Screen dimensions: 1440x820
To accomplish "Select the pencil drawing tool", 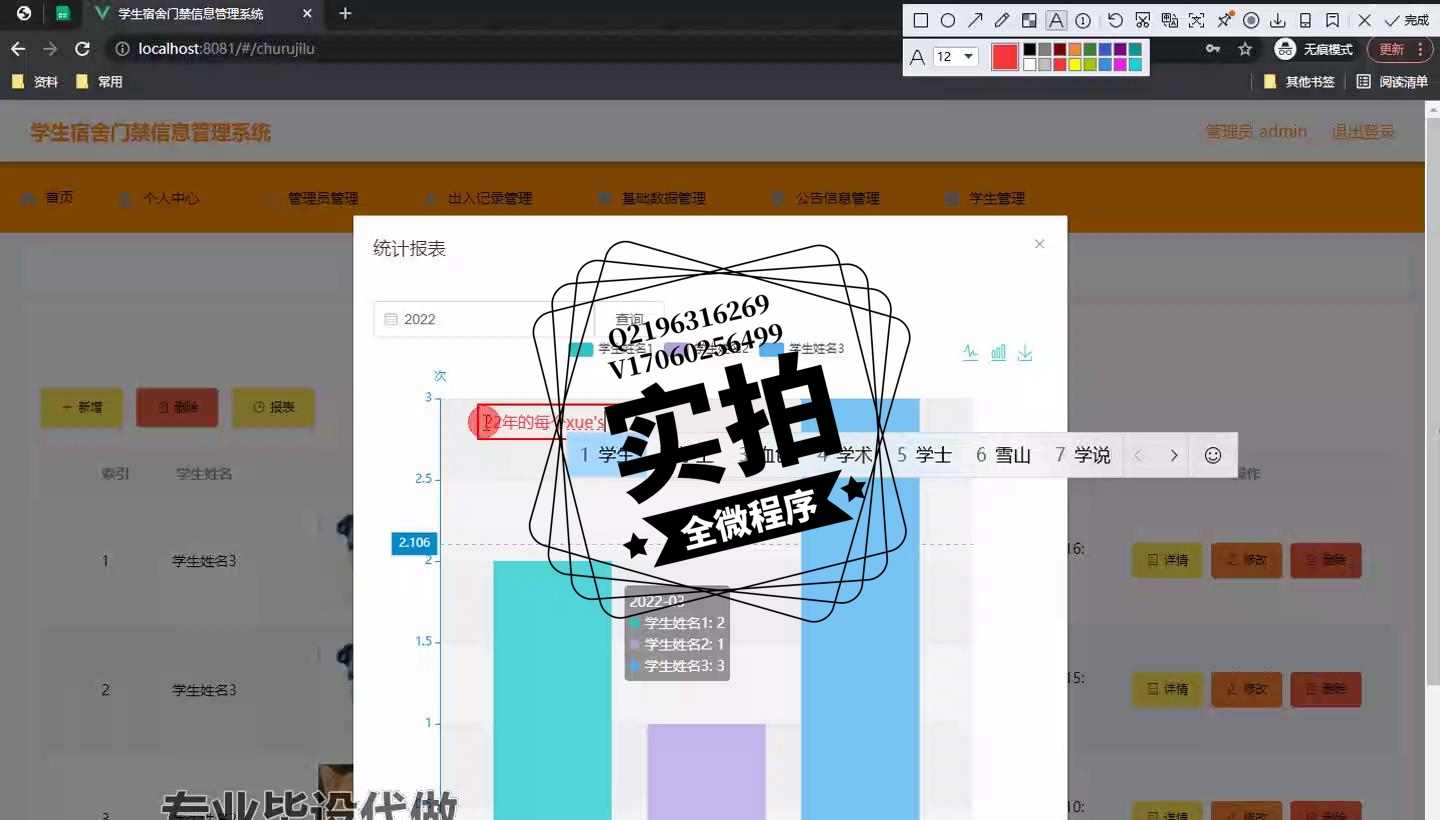I will coord(1002,20).
